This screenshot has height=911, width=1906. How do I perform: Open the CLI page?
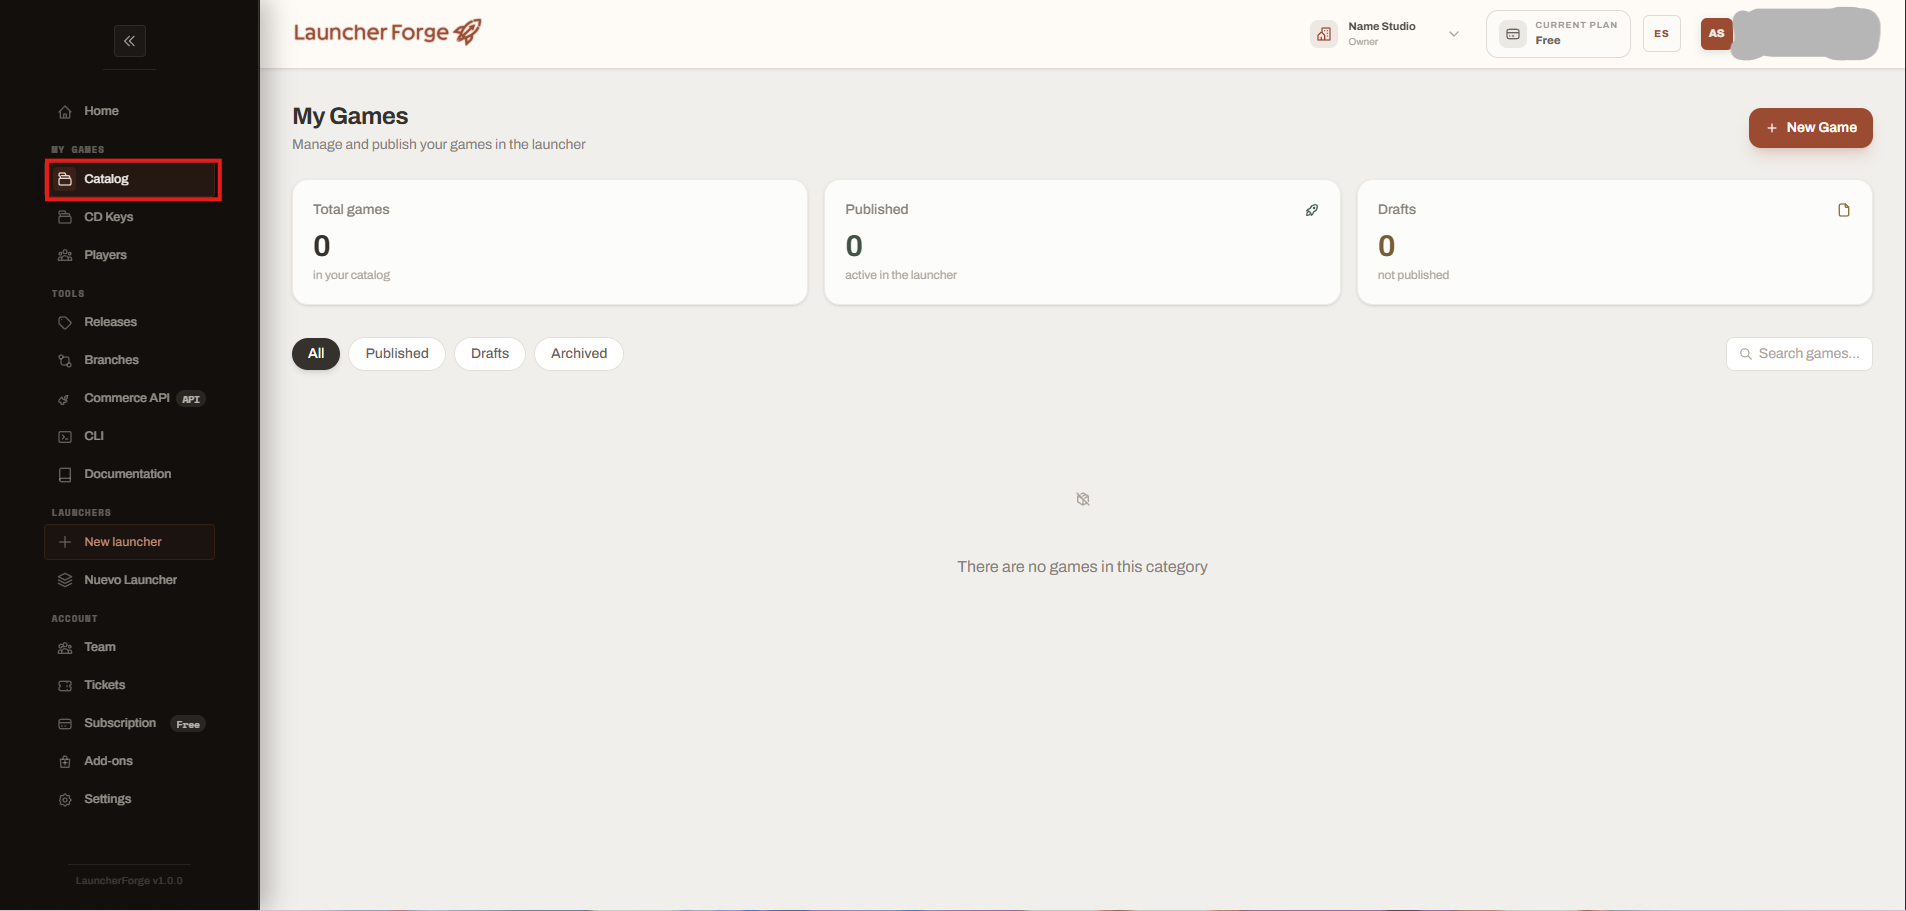130,436
